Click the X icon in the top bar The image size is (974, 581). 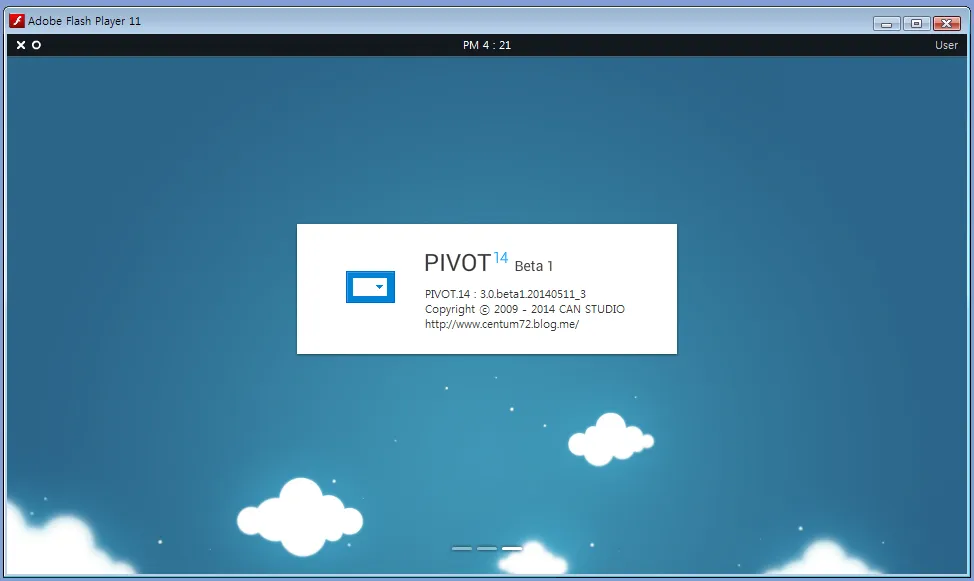point(20,45)
